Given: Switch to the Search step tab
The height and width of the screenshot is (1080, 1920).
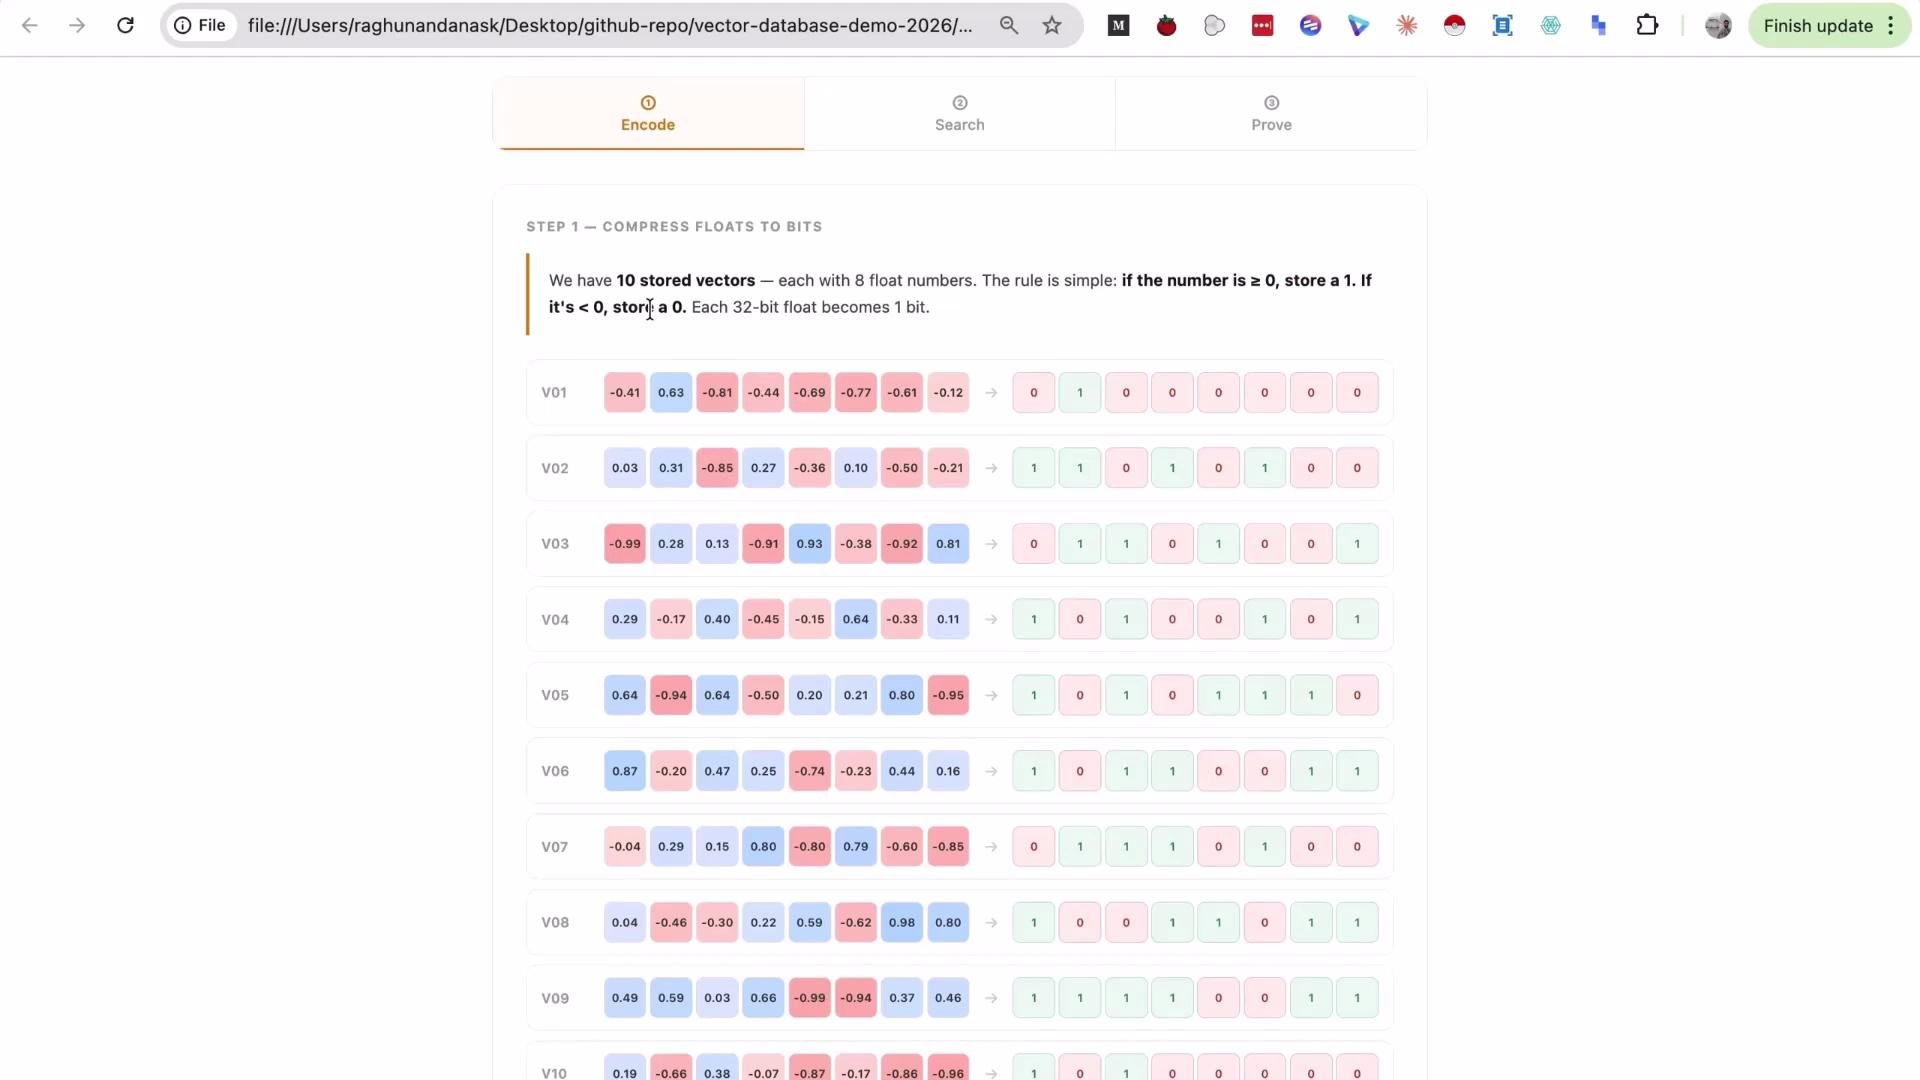Looking at the screenshot, I should click(x=960, y=114).
